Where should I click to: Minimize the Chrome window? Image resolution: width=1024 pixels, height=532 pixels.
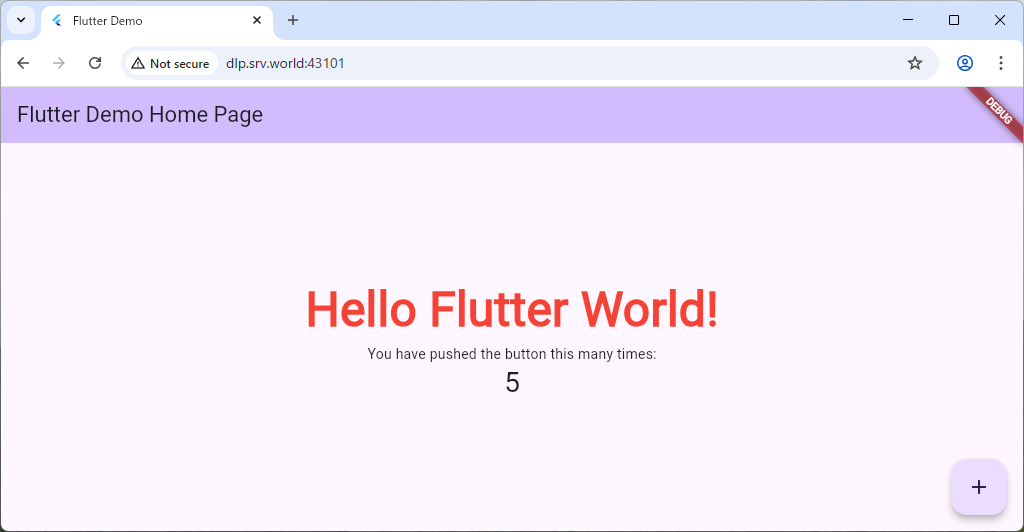[x=908, y=20]
